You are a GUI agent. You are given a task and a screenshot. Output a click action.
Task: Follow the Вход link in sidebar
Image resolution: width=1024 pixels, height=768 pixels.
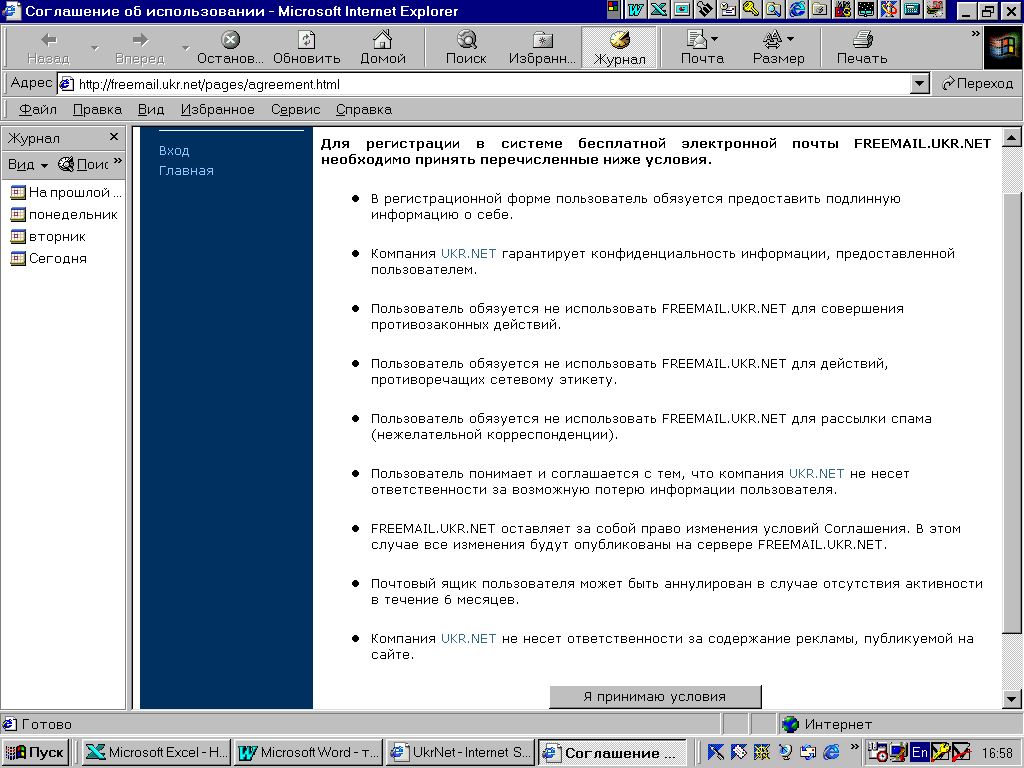coord(174,150)
